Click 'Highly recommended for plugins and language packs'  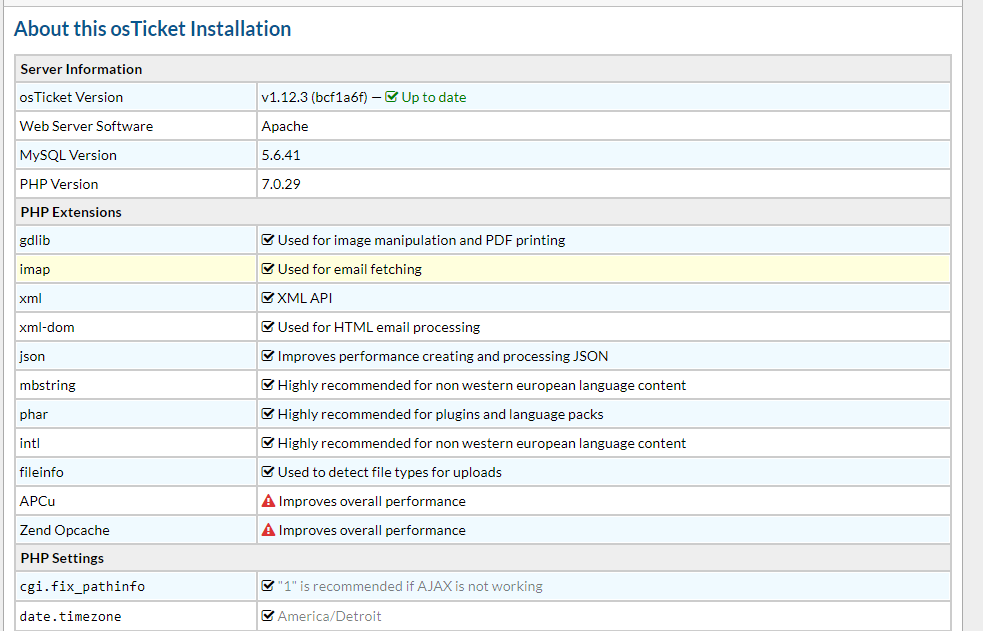pyautogui.click(x=440, y=414)
